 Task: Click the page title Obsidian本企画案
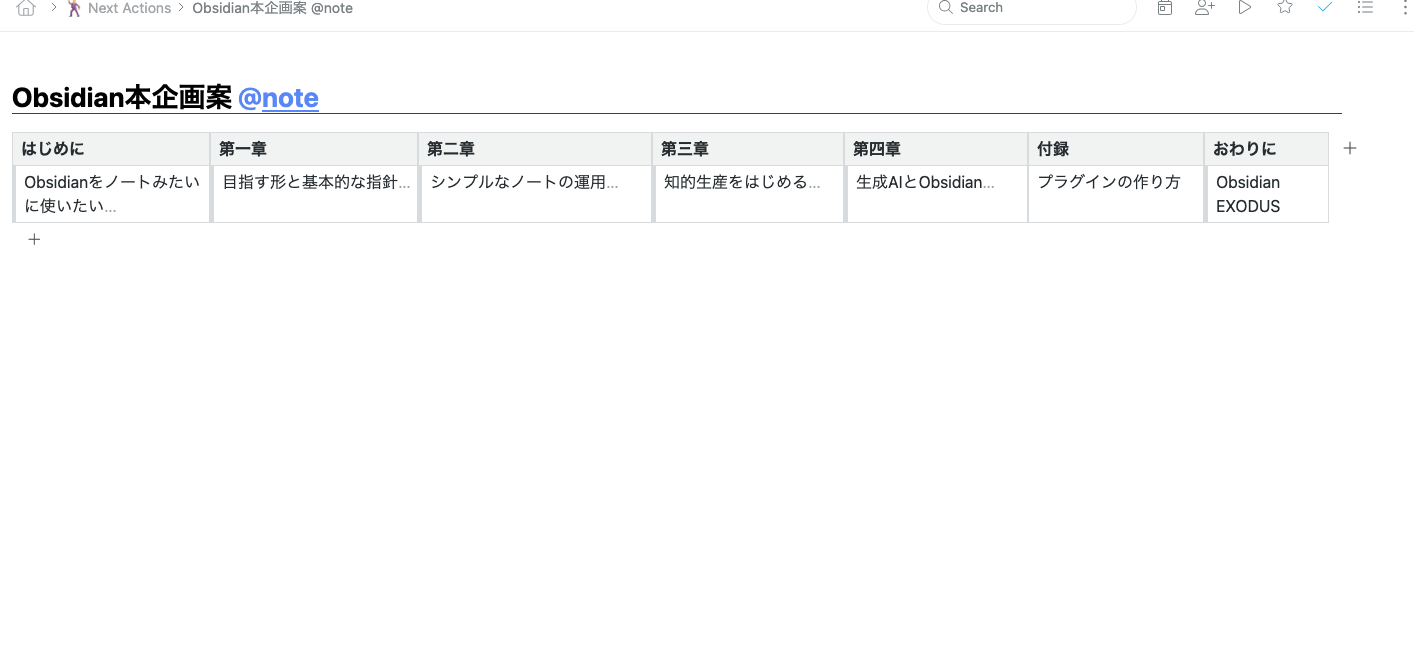point(122,98)
